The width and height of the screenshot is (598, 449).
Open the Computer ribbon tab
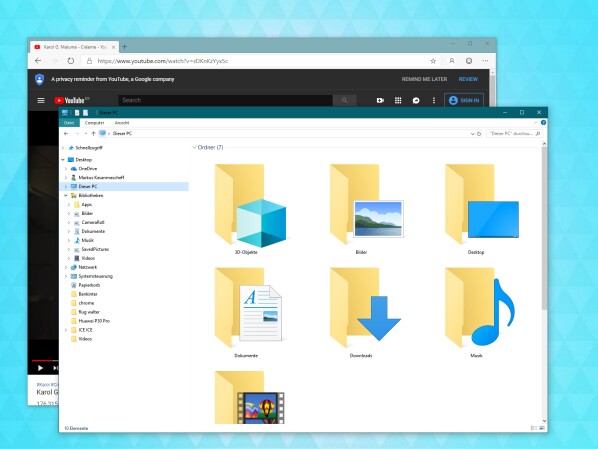(x=94, y=123)
